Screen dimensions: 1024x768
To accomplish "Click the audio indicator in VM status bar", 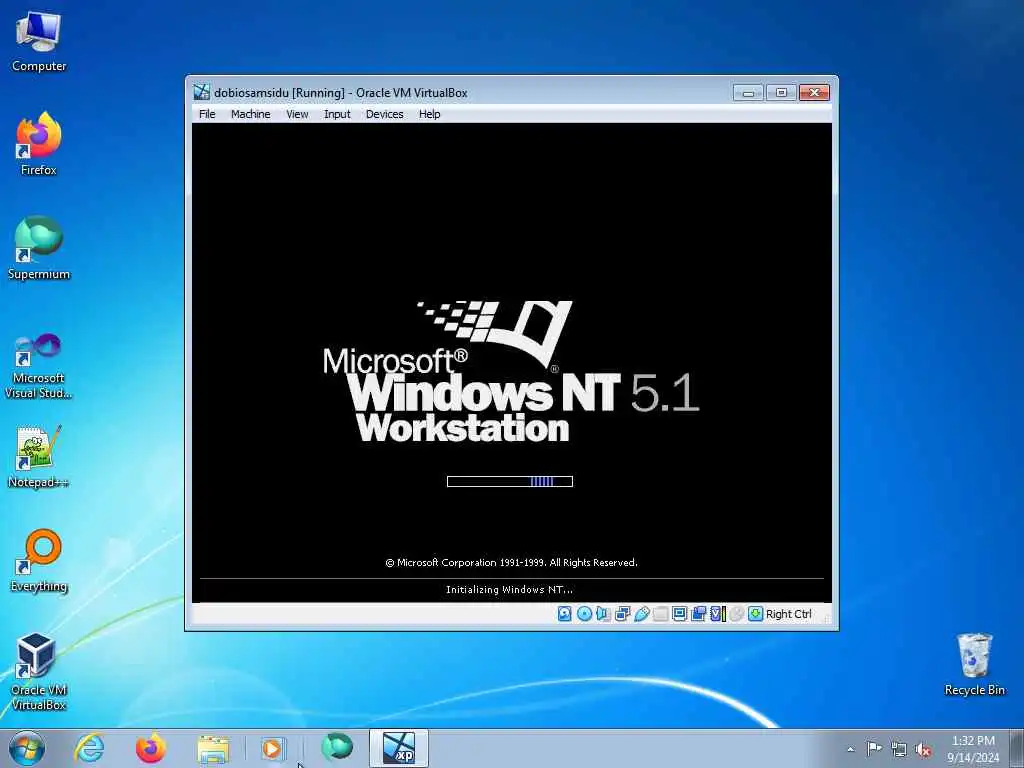I will tap(603, 614).
